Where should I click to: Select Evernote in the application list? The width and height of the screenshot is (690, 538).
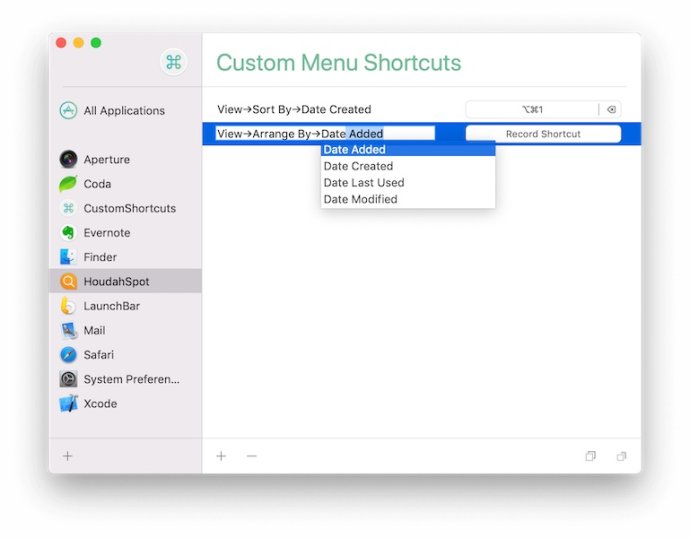[125, 233]
